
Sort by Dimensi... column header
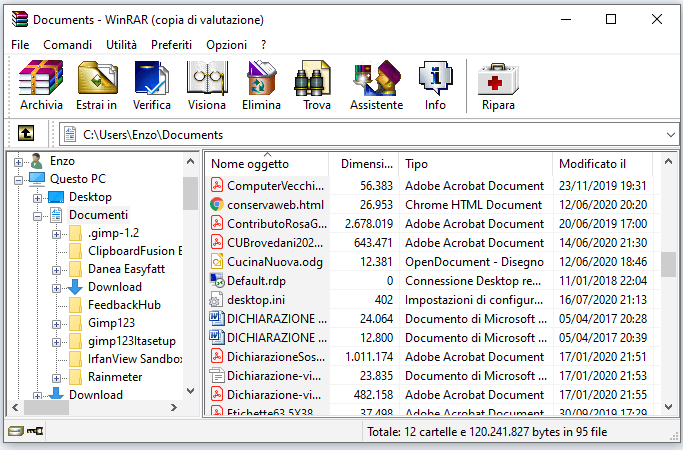pyautogui.click(x=364, y=164)
